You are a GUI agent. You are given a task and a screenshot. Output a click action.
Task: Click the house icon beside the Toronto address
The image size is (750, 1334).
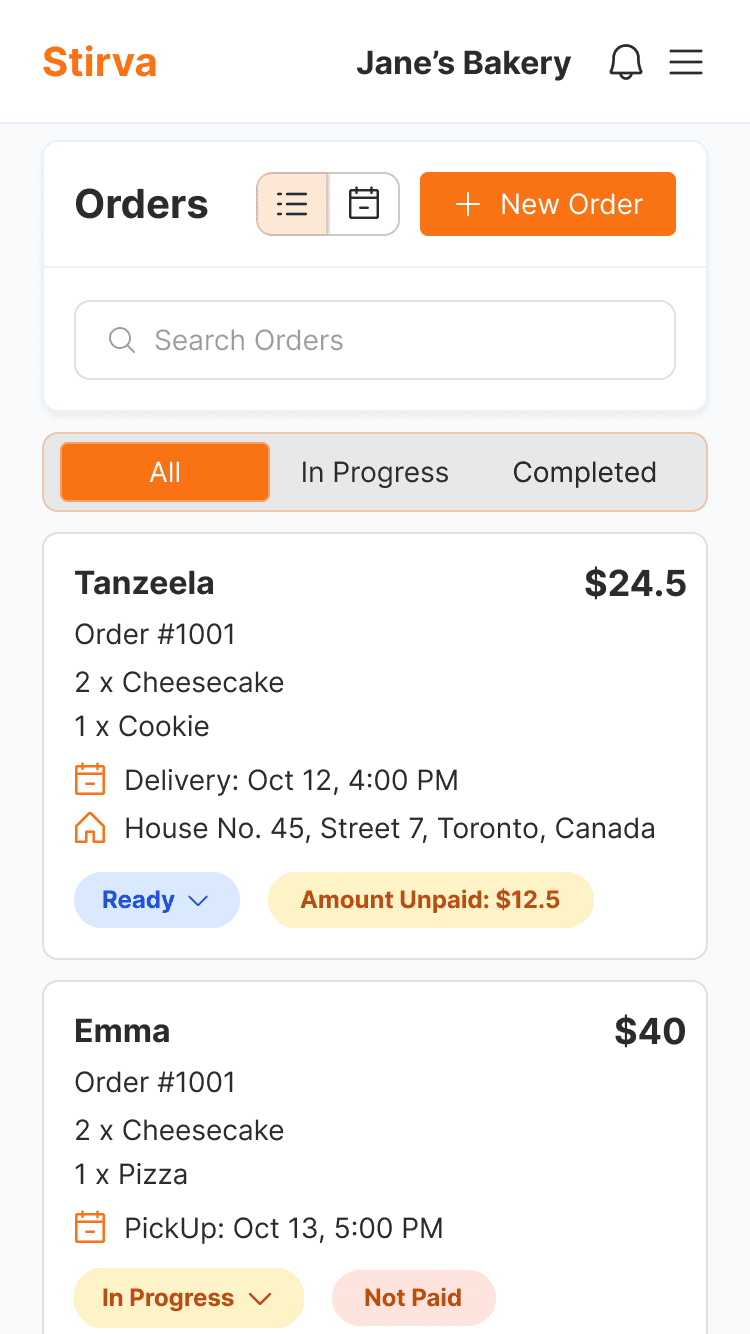click(90, 828)
